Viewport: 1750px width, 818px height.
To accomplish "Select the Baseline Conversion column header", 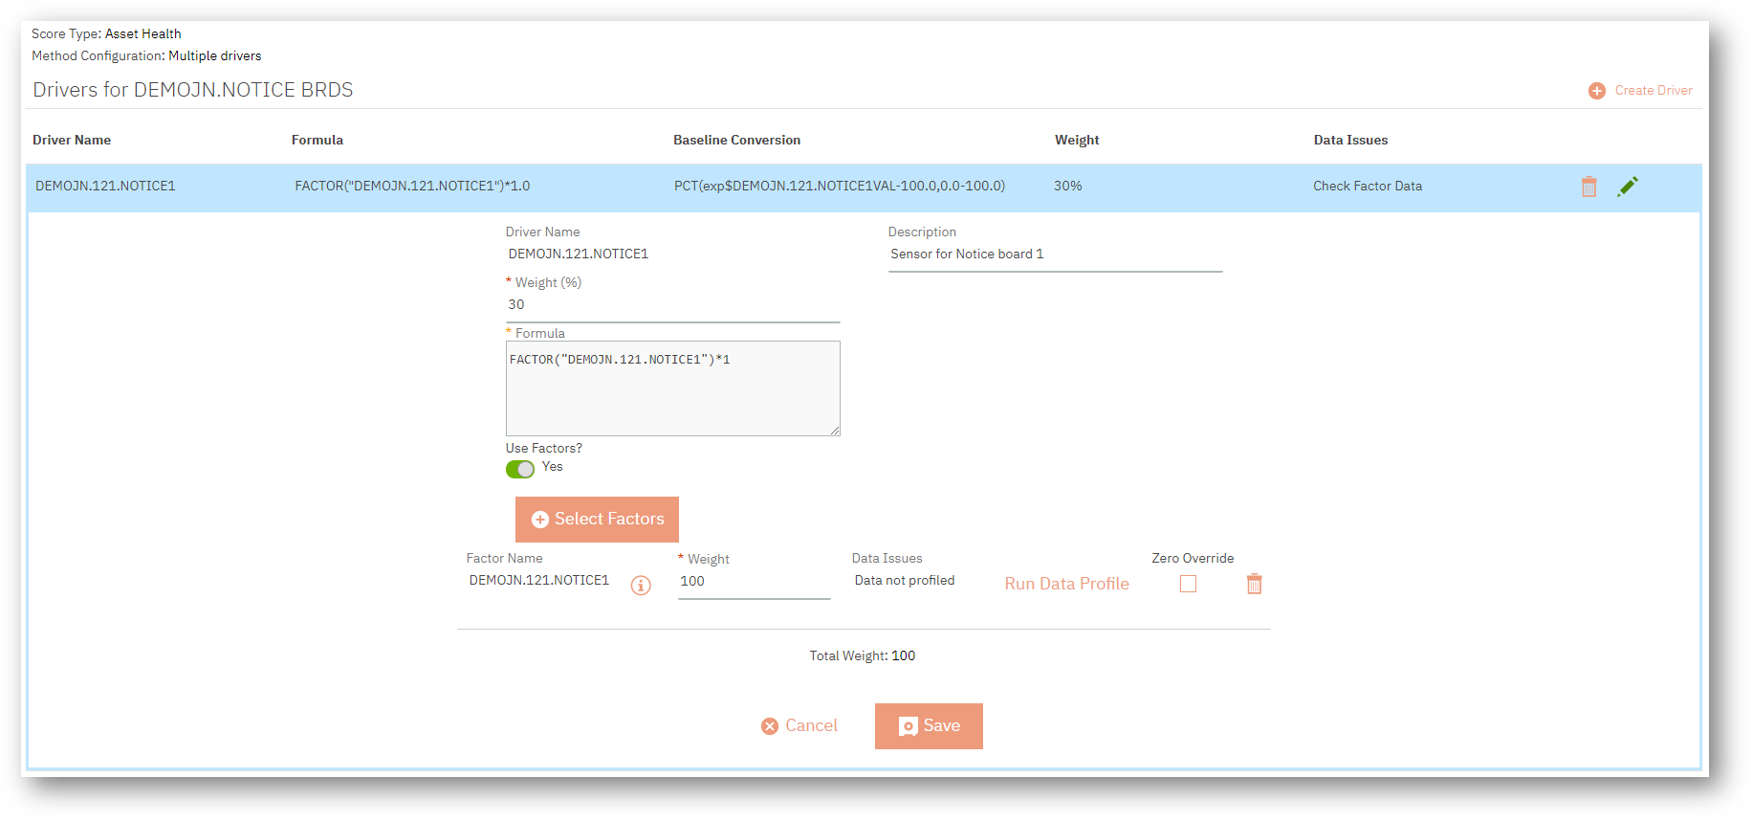I will (x=737, y=140).
